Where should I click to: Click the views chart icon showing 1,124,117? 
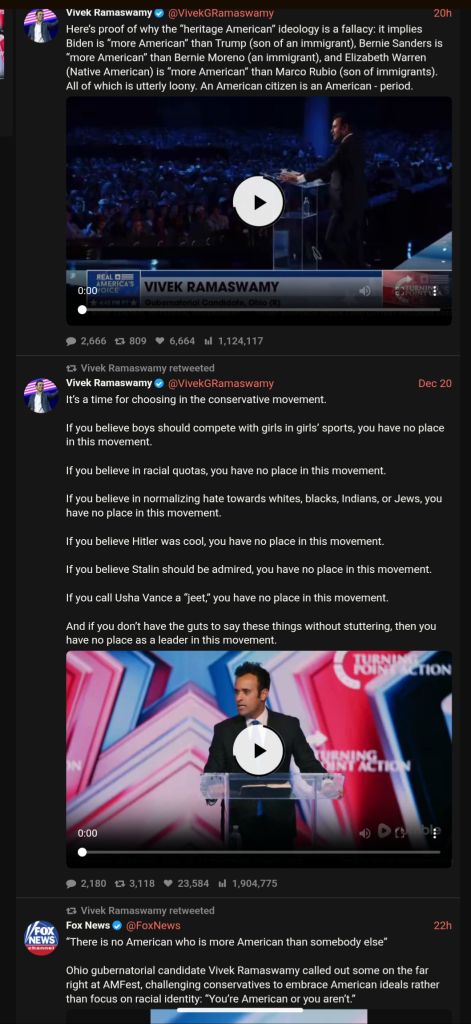click(208, 341)
